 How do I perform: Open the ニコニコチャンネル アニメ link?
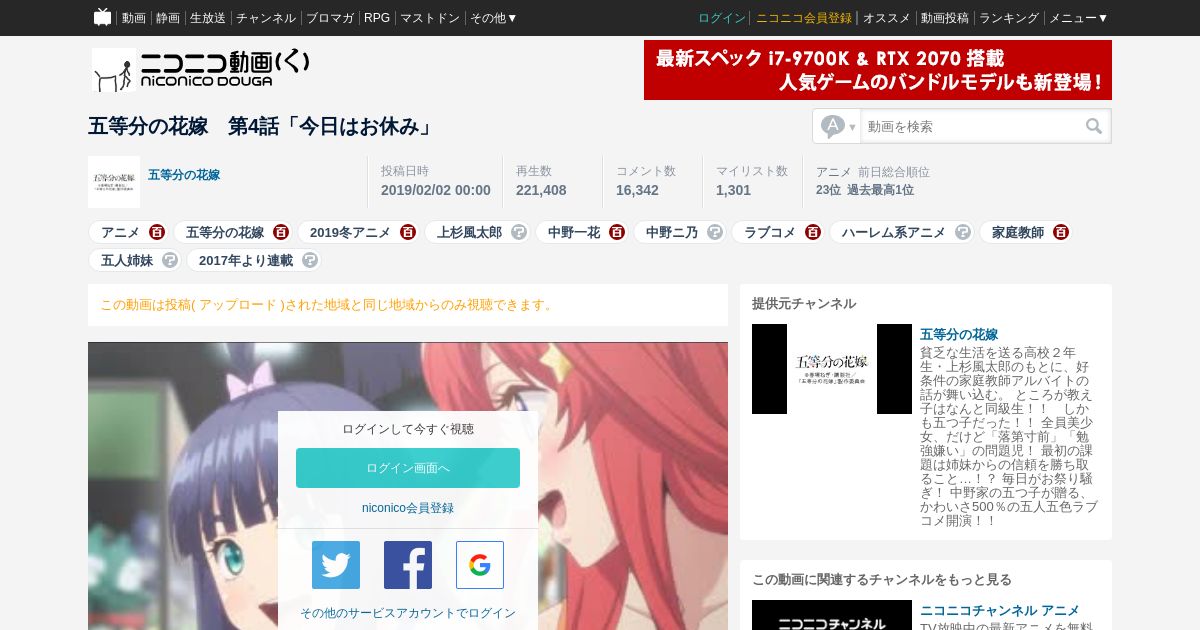coord(1000,610)
